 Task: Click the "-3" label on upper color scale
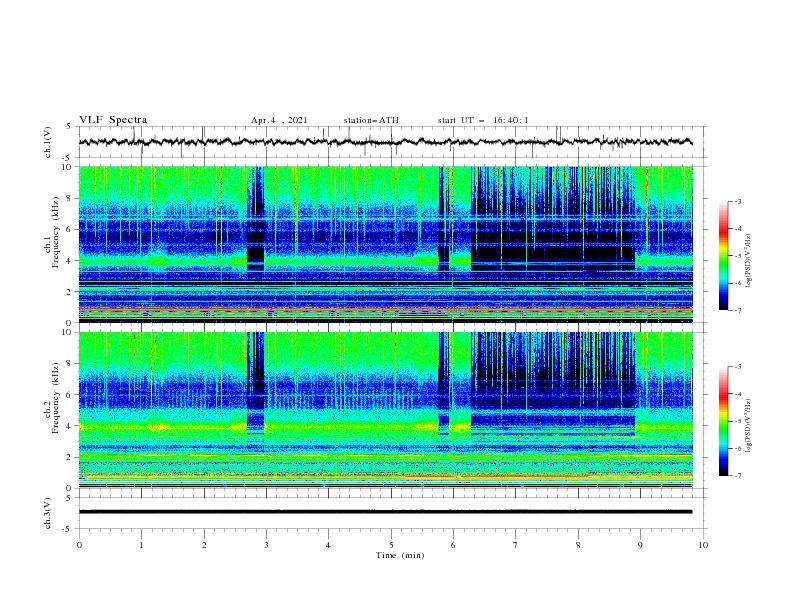[x=738, y=201]
